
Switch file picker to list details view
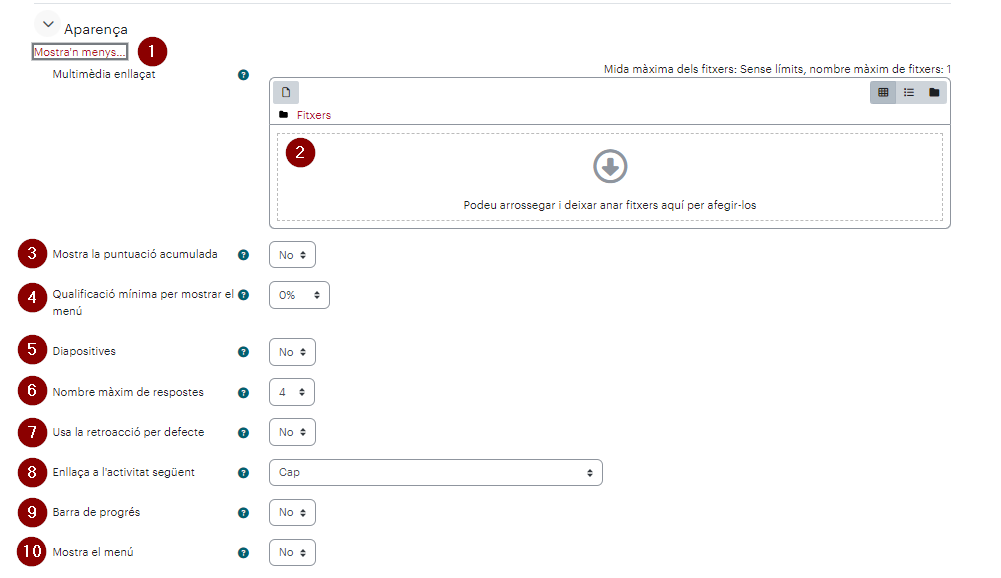point(908,93)
